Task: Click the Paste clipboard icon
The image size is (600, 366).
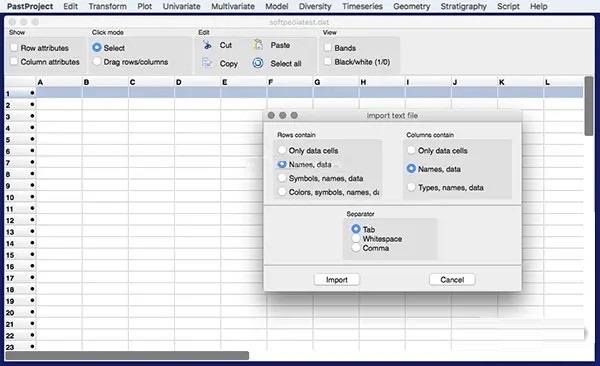Action: (258, 45)
